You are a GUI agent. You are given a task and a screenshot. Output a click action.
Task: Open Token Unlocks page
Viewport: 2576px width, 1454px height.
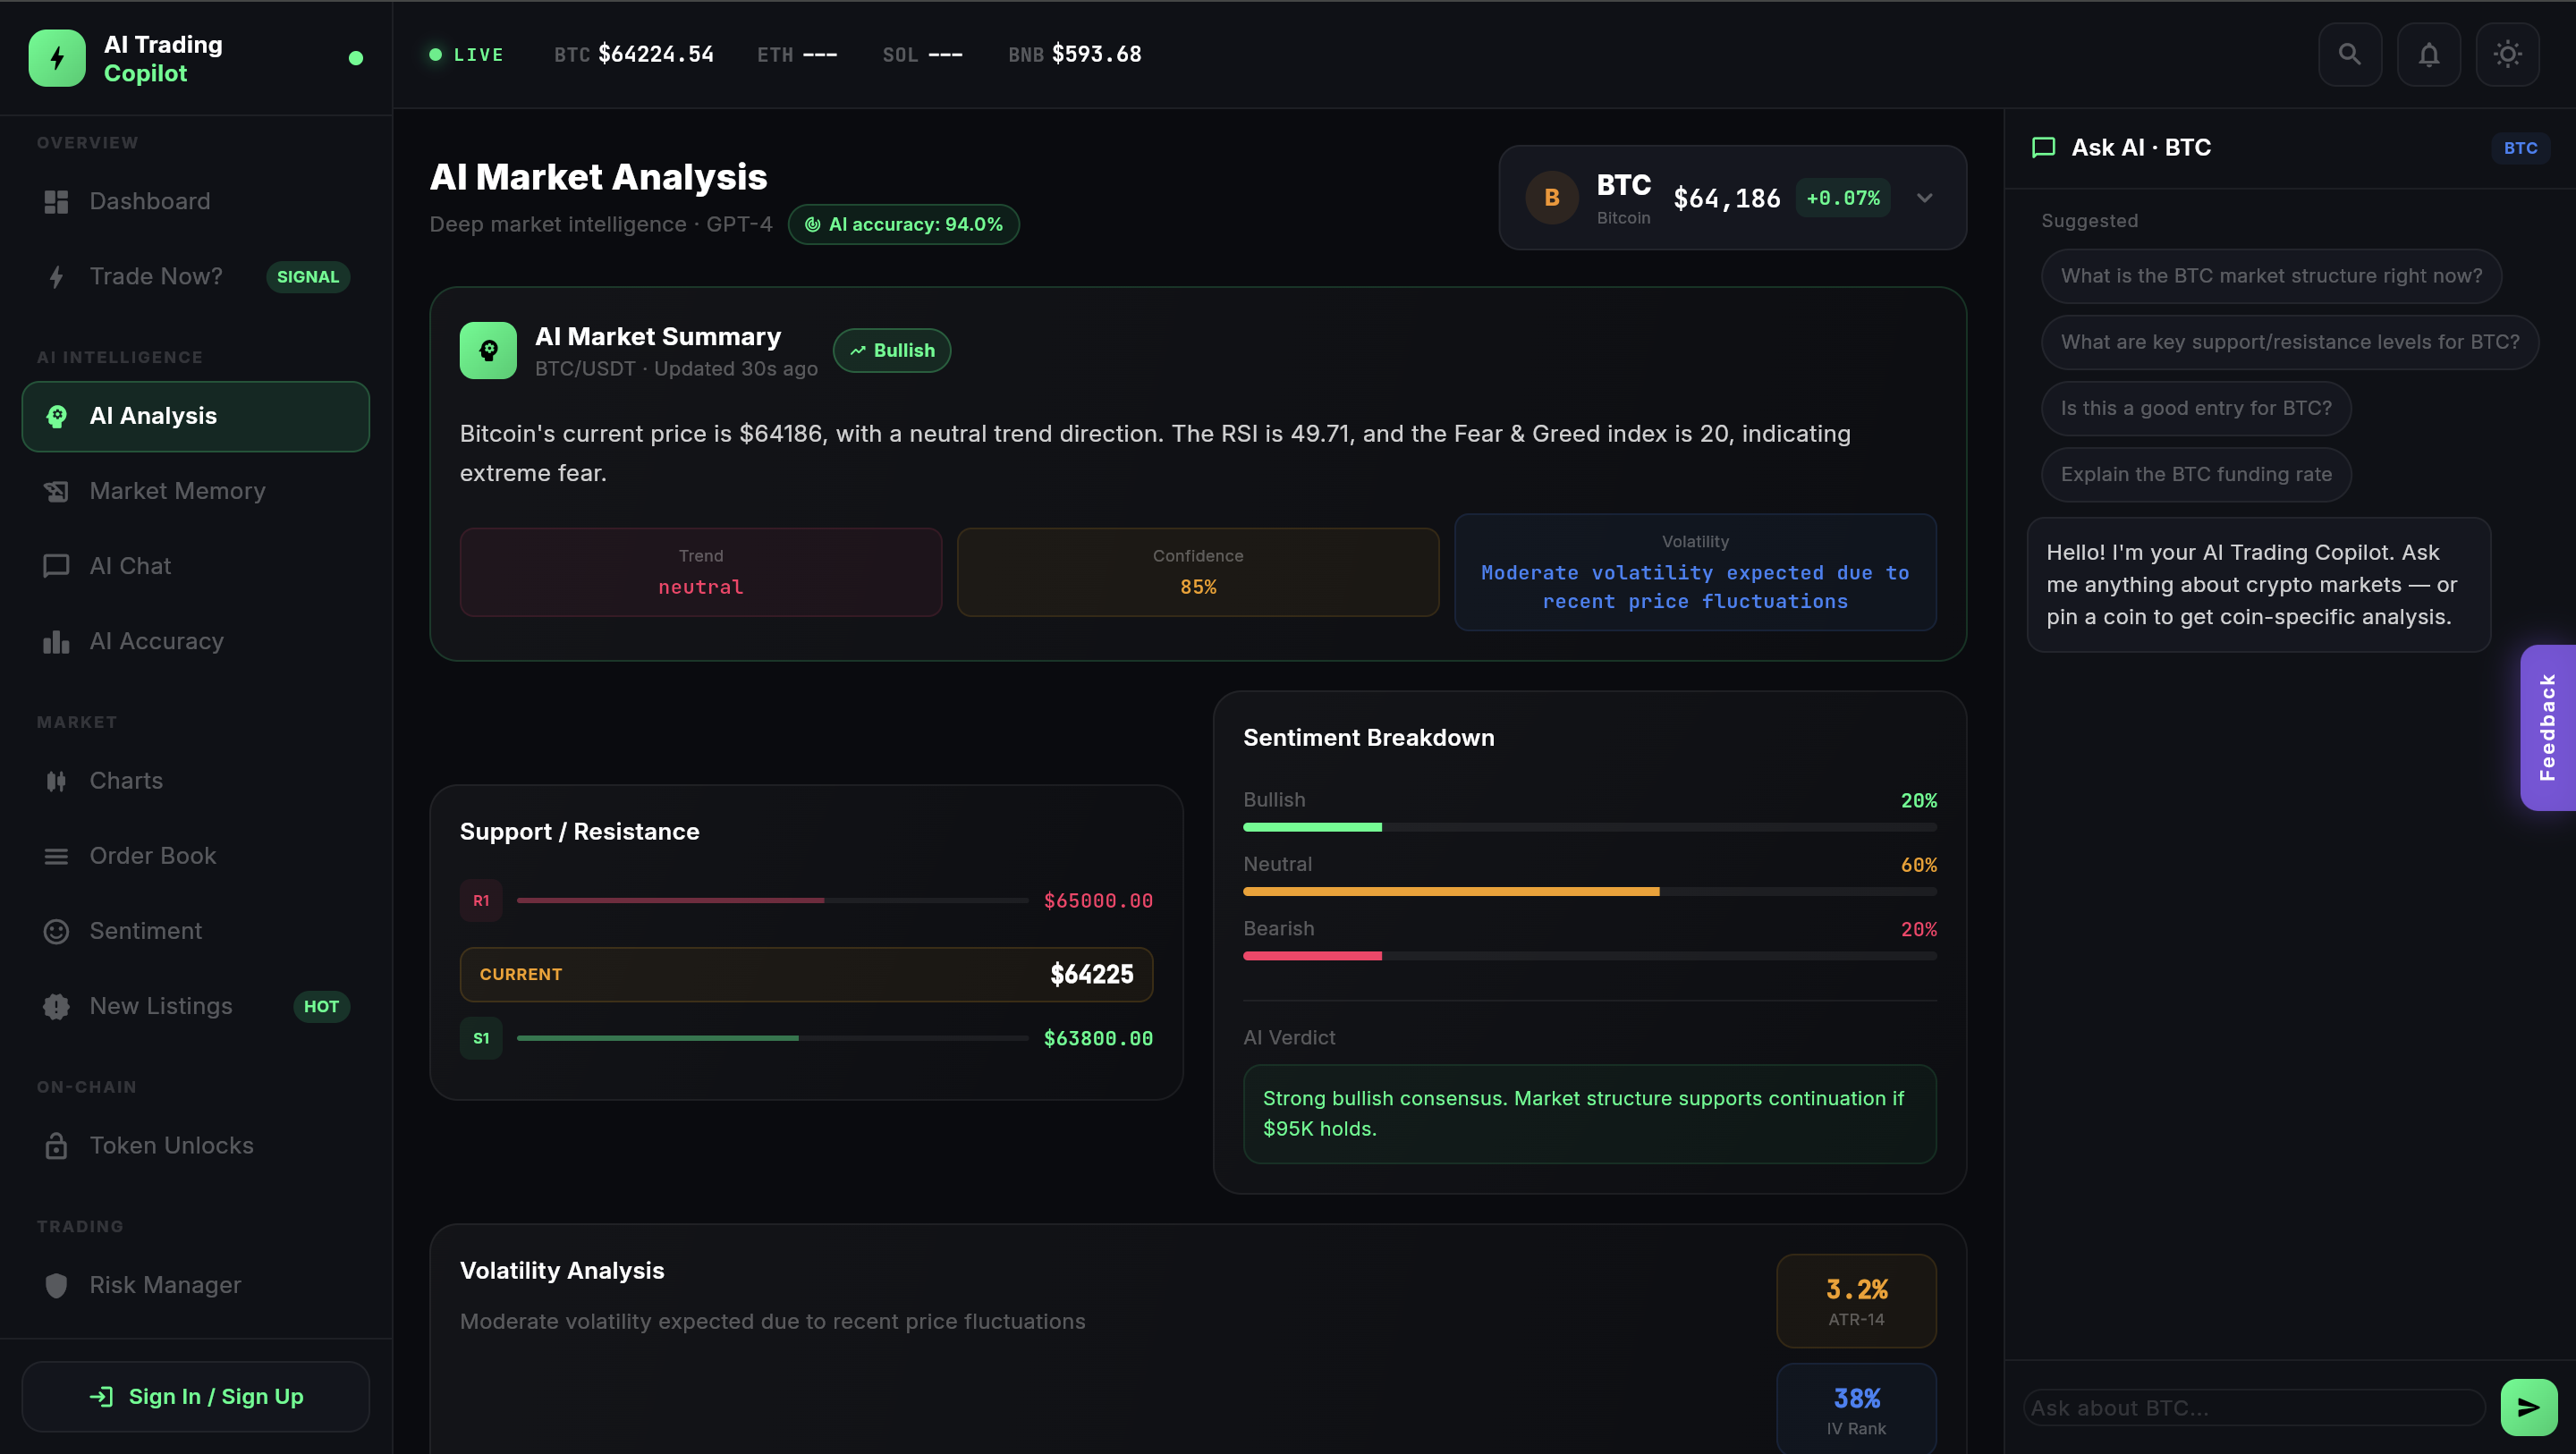click(x=196, y=1145)
